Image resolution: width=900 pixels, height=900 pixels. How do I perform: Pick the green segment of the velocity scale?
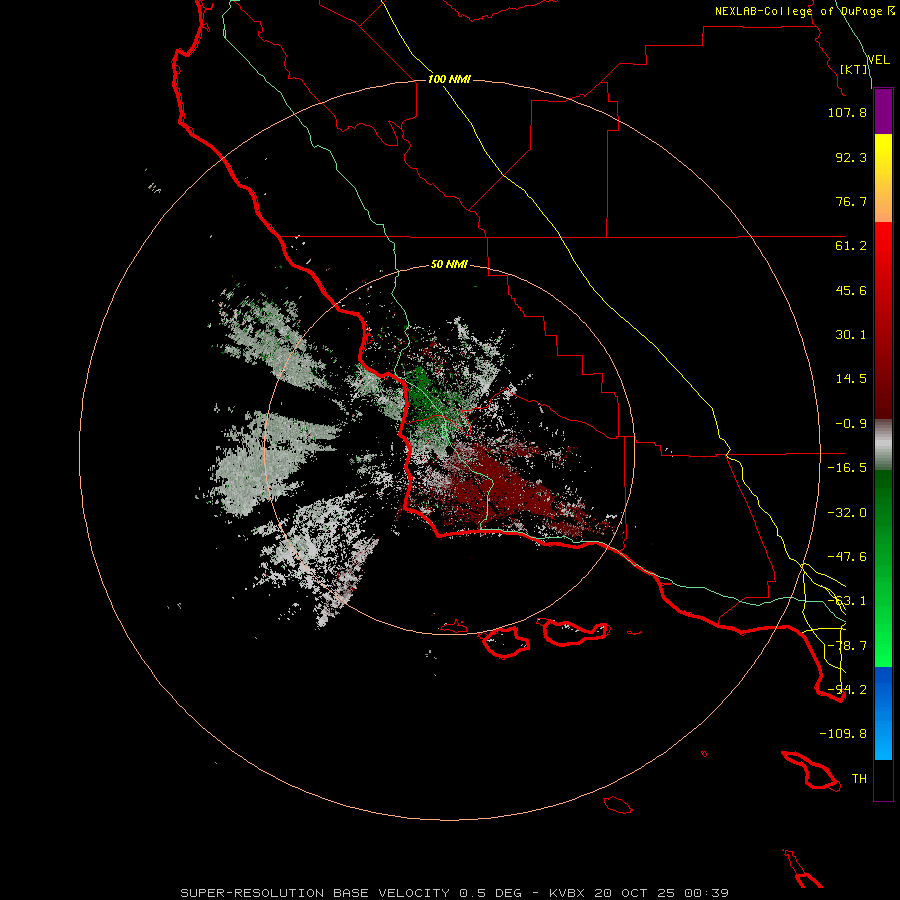click(x=883, y=568)
